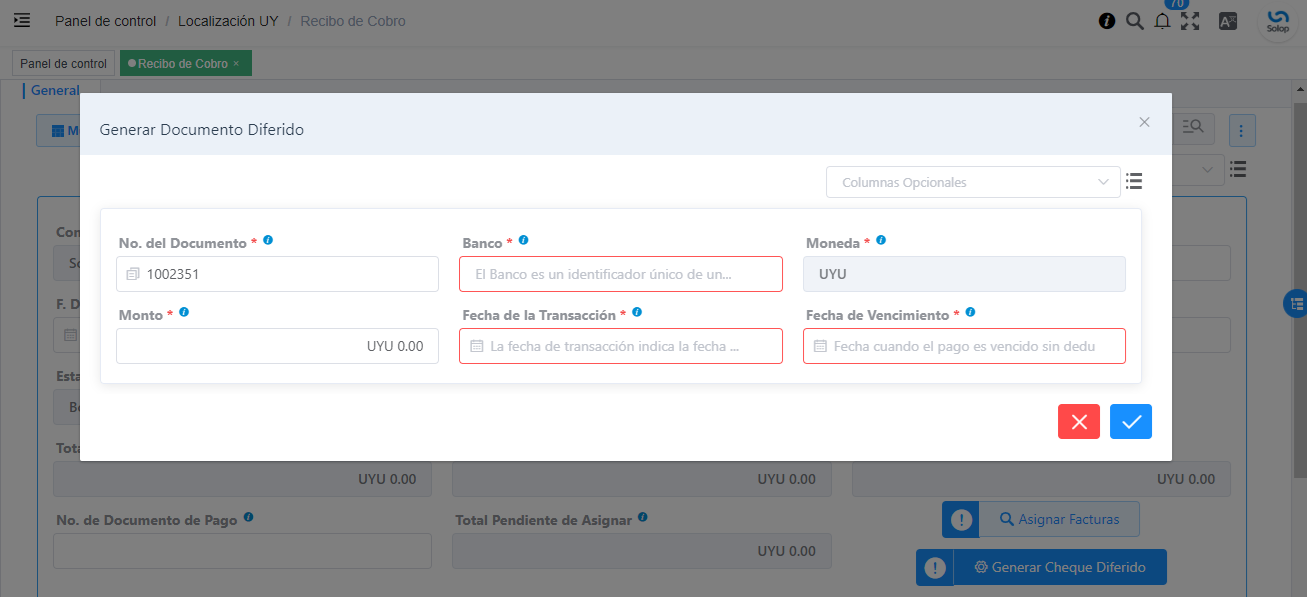This screenshot has width=1307, height=597.
Task: Confirm with the blue checkmark button
Action: point(1131,422)
